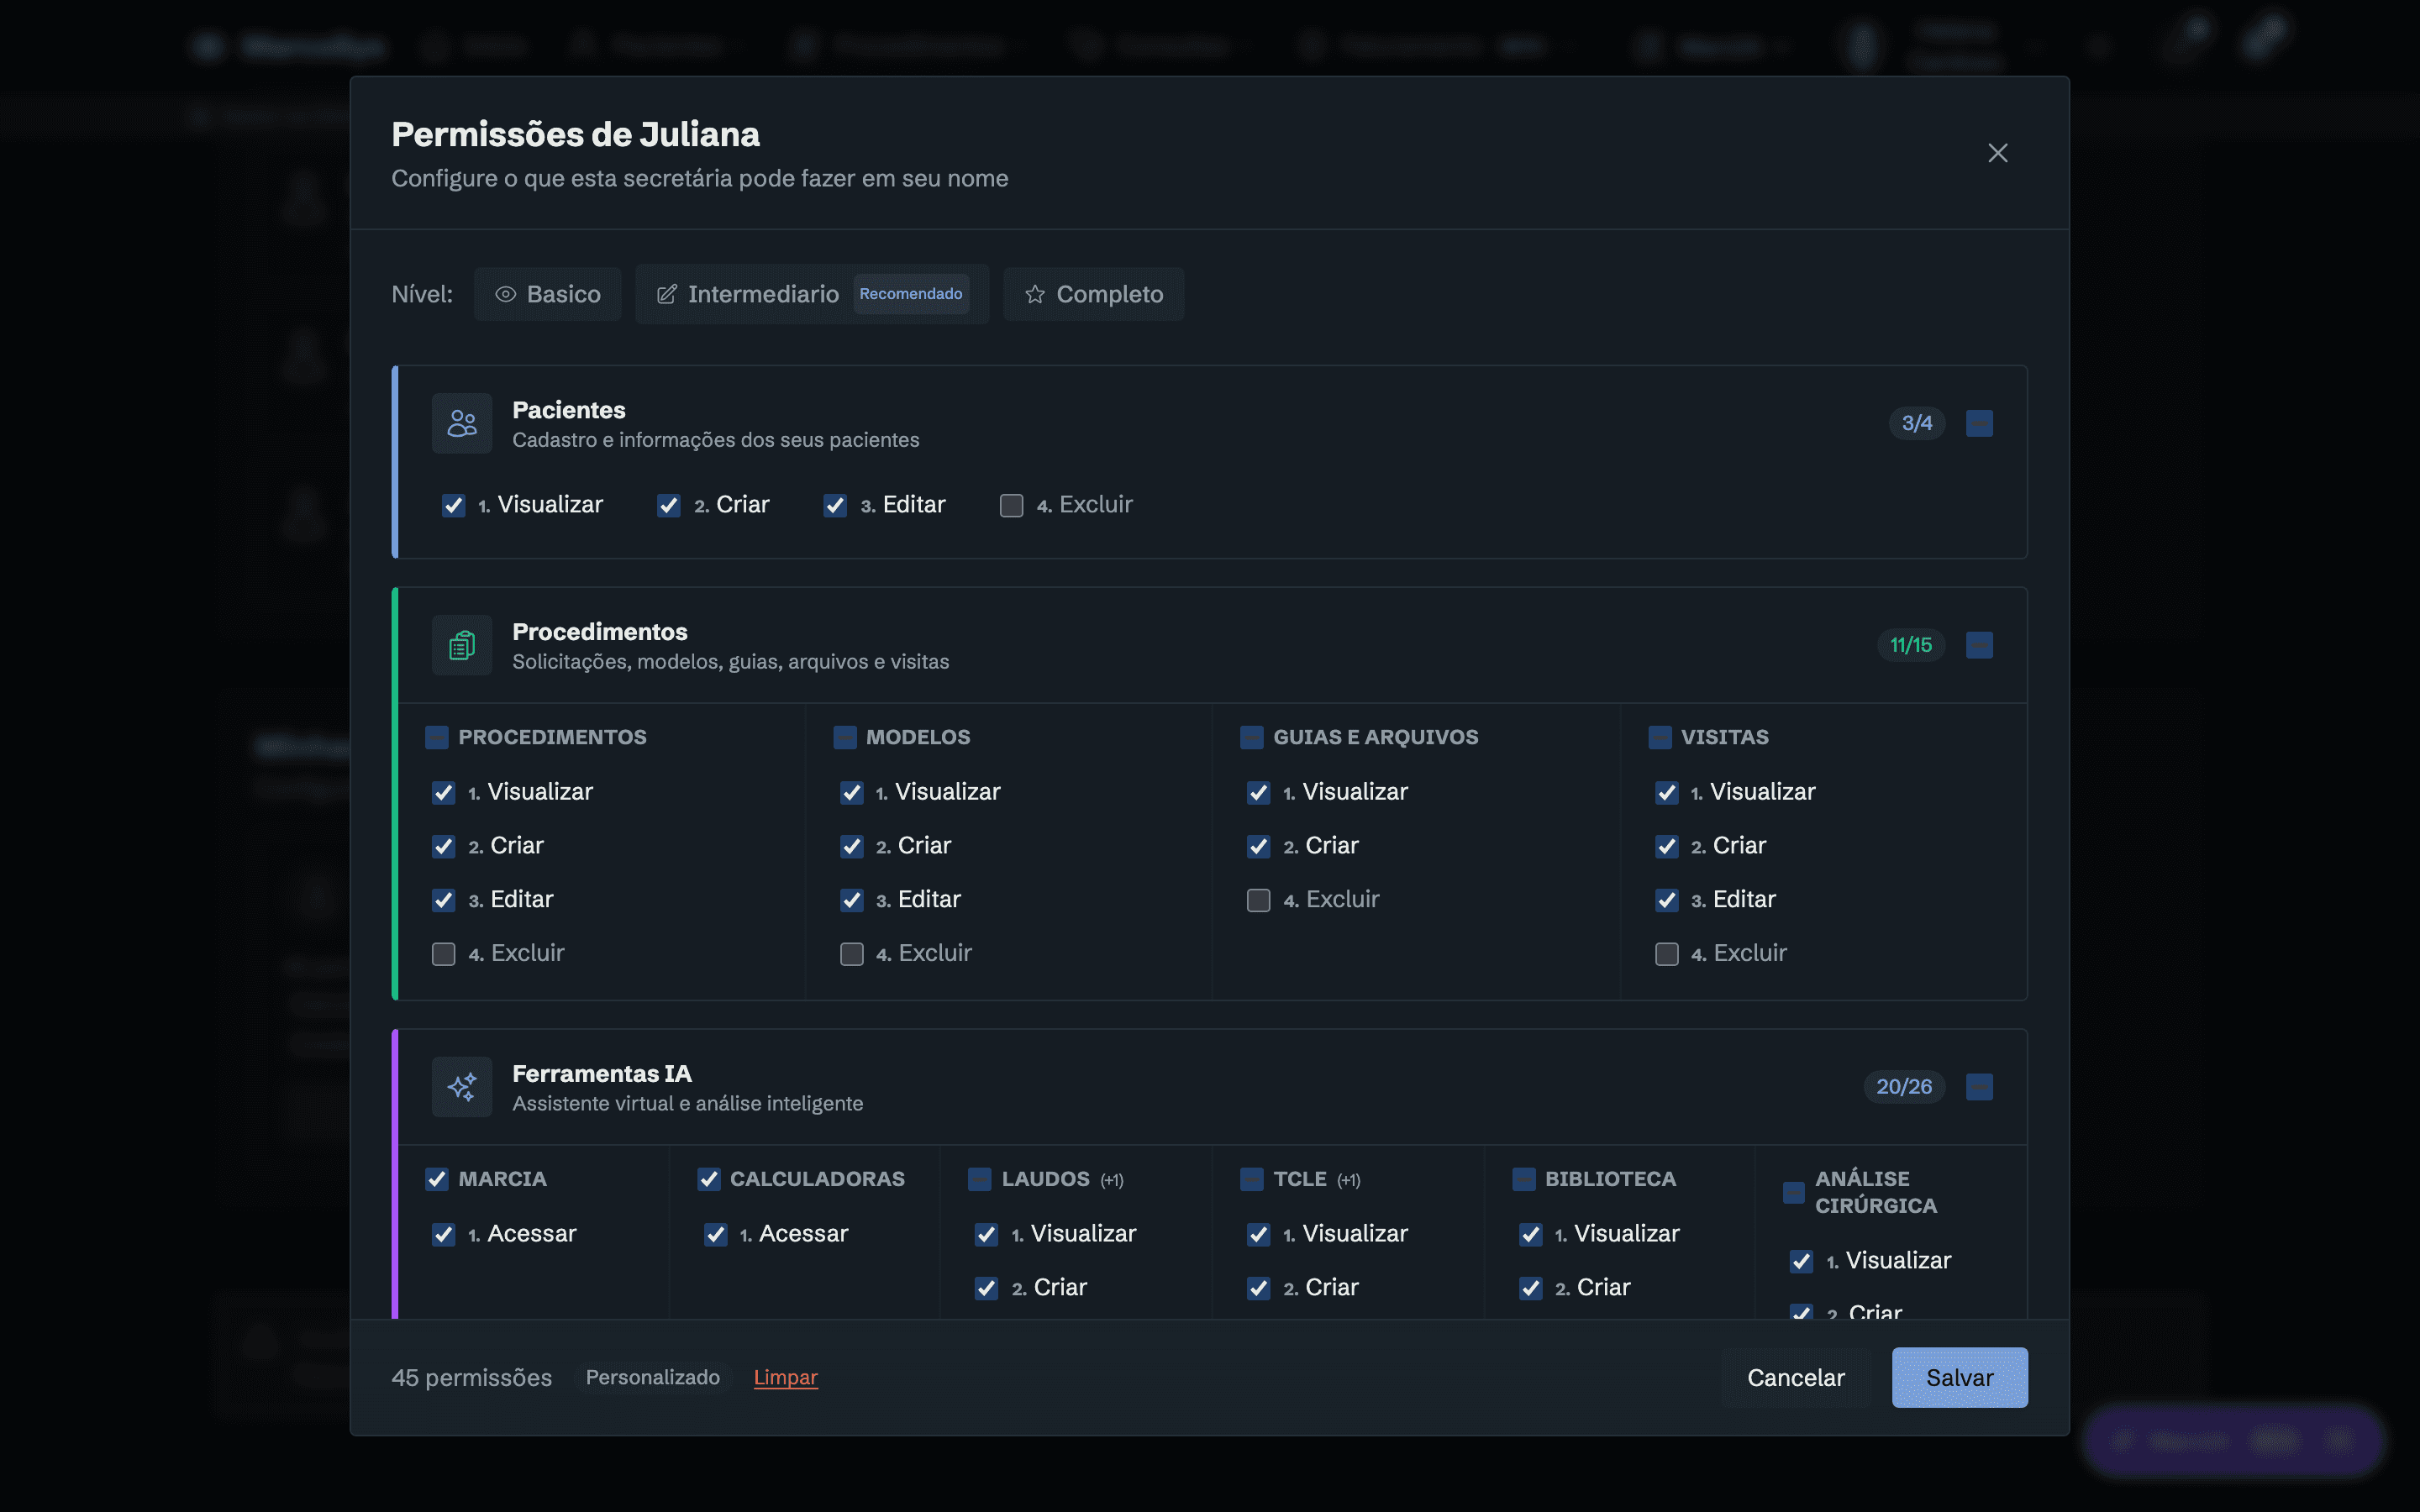Click the Procedimentos clipboard icon

(462, 645)
